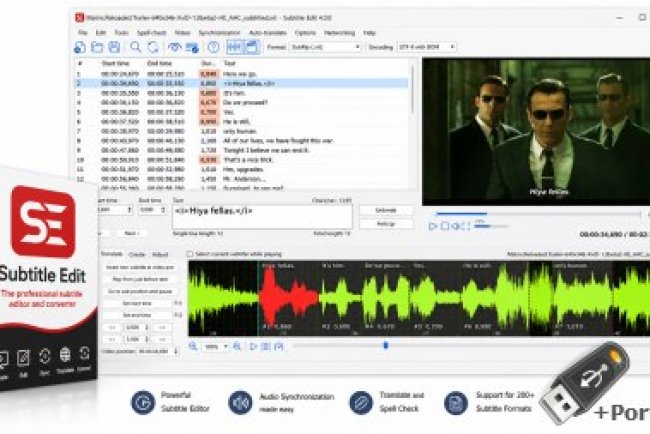Open the File menu
650x434 pixels.
point(83,33)
